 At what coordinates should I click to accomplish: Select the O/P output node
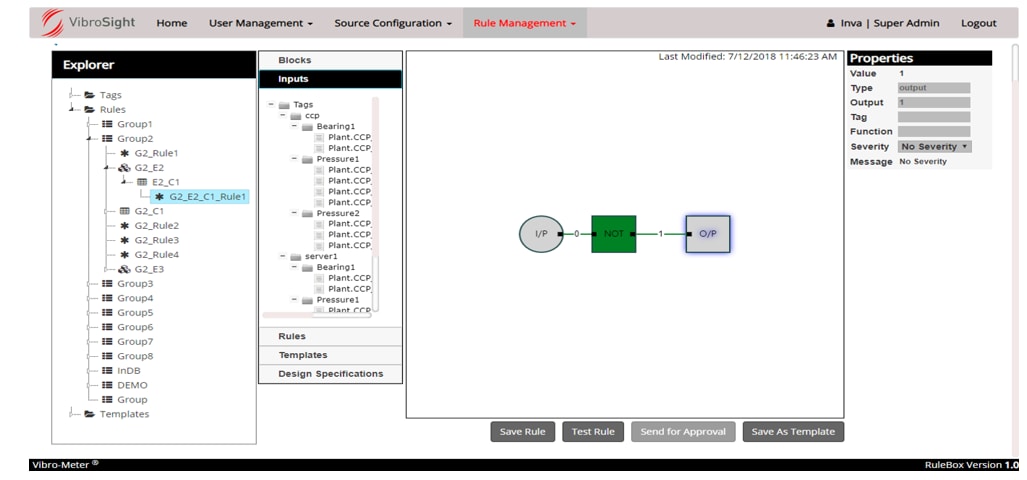point(708,233)
